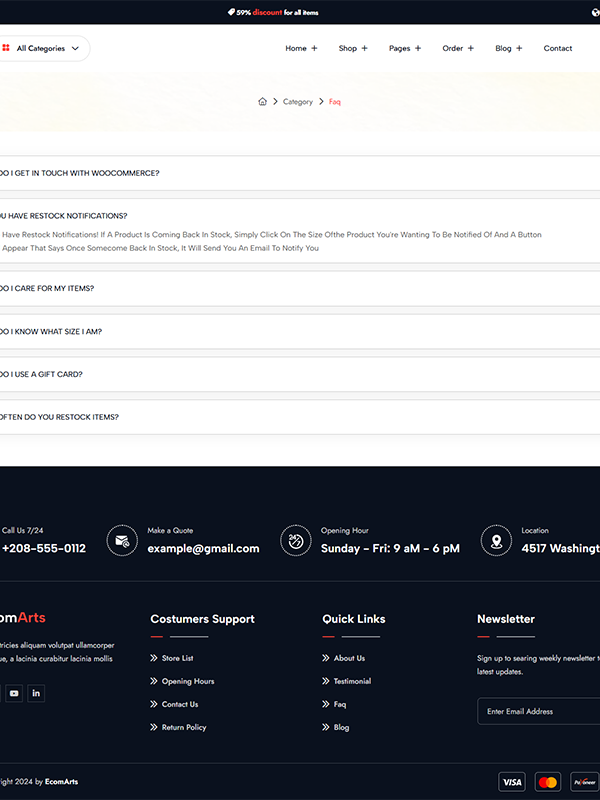Click the YouTube social icon

click(x=14, y=693)
